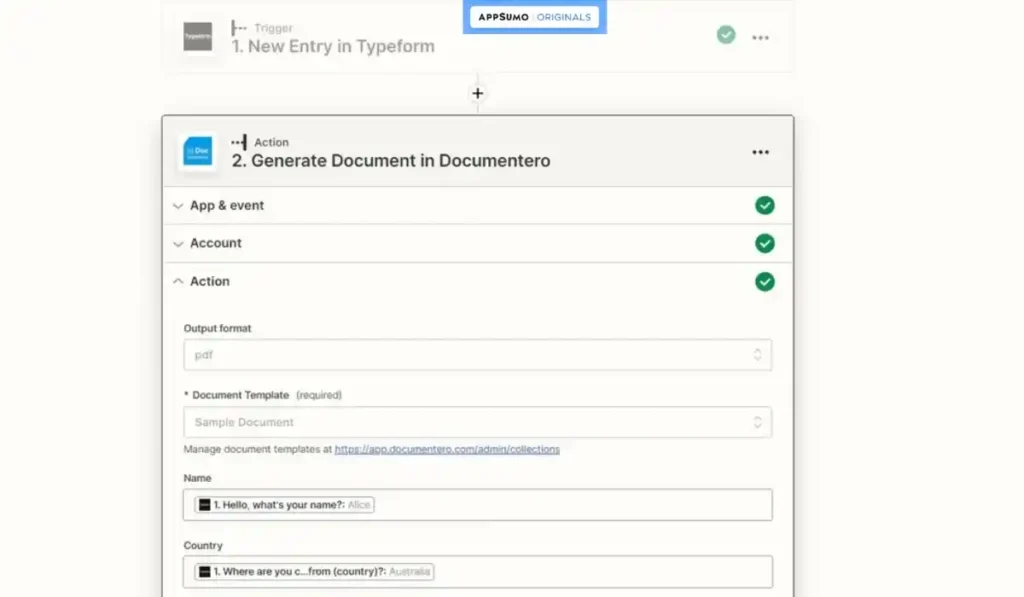The image size is (1024, 597).
Task: Click the green checkmark beside Account
Action: 765,243
